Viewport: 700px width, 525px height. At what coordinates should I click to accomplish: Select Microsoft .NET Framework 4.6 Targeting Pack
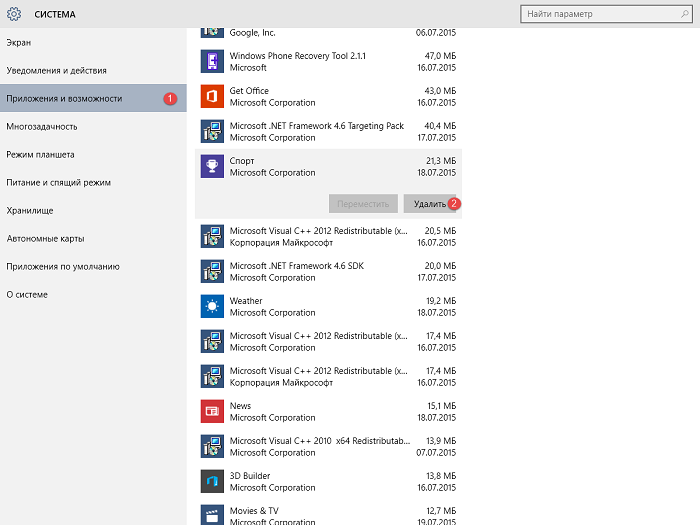(x=328, y=131)
